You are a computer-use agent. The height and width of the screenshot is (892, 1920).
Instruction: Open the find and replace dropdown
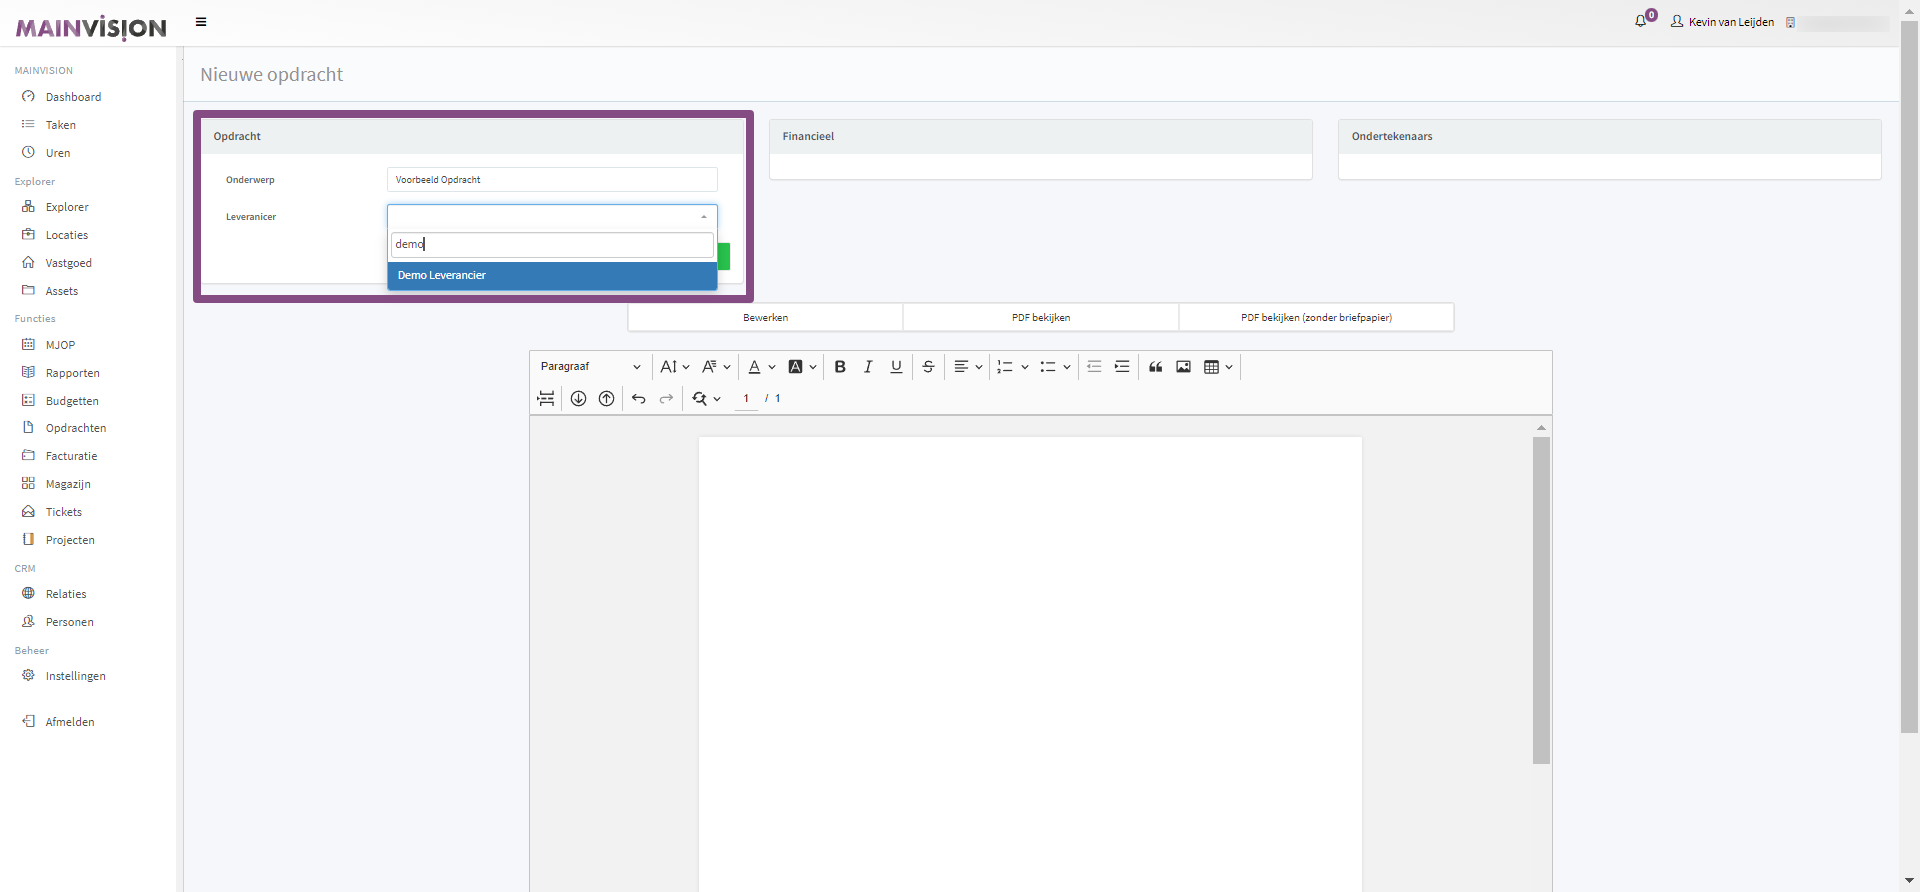706,399
